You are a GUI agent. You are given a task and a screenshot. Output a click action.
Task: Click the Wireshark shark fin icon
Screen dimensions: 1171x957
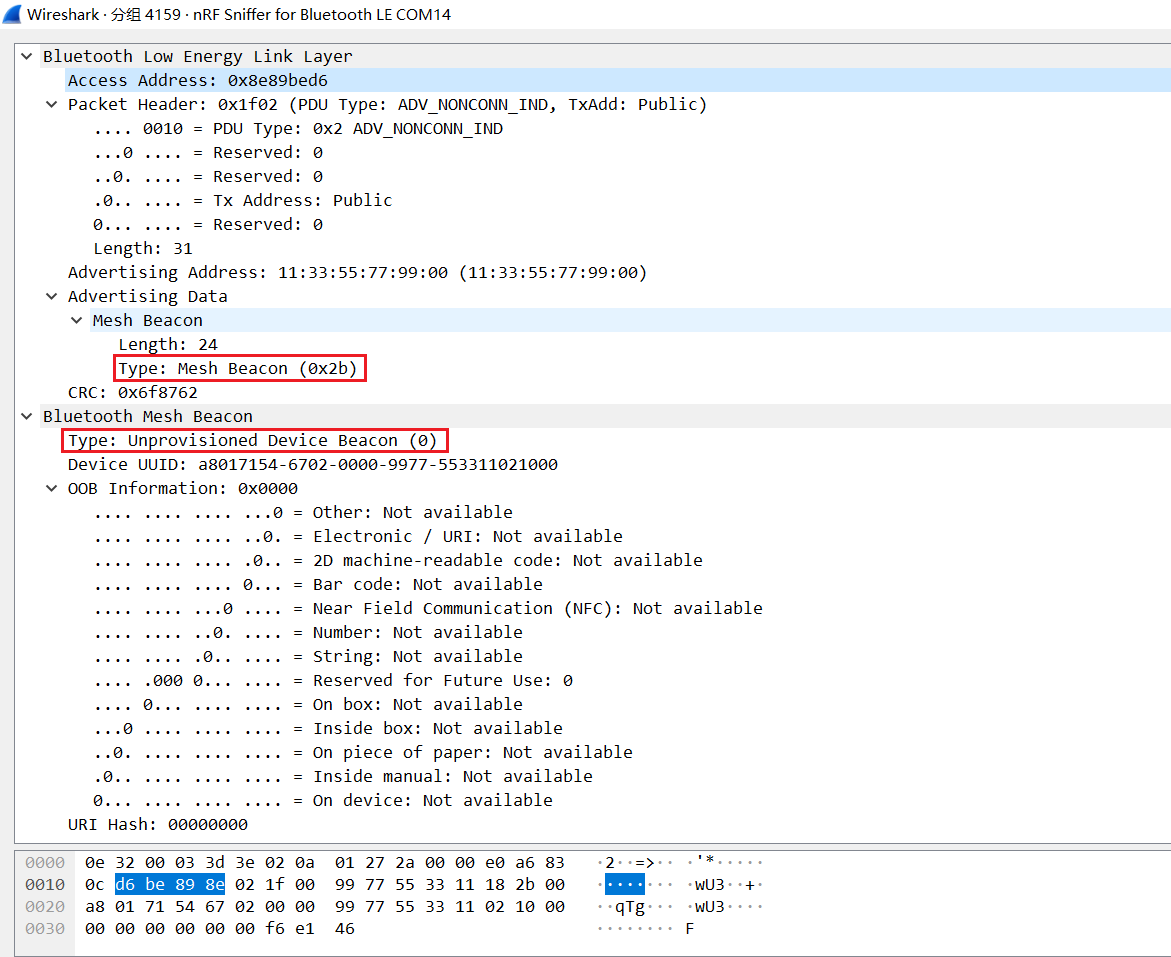pos(12,14)
